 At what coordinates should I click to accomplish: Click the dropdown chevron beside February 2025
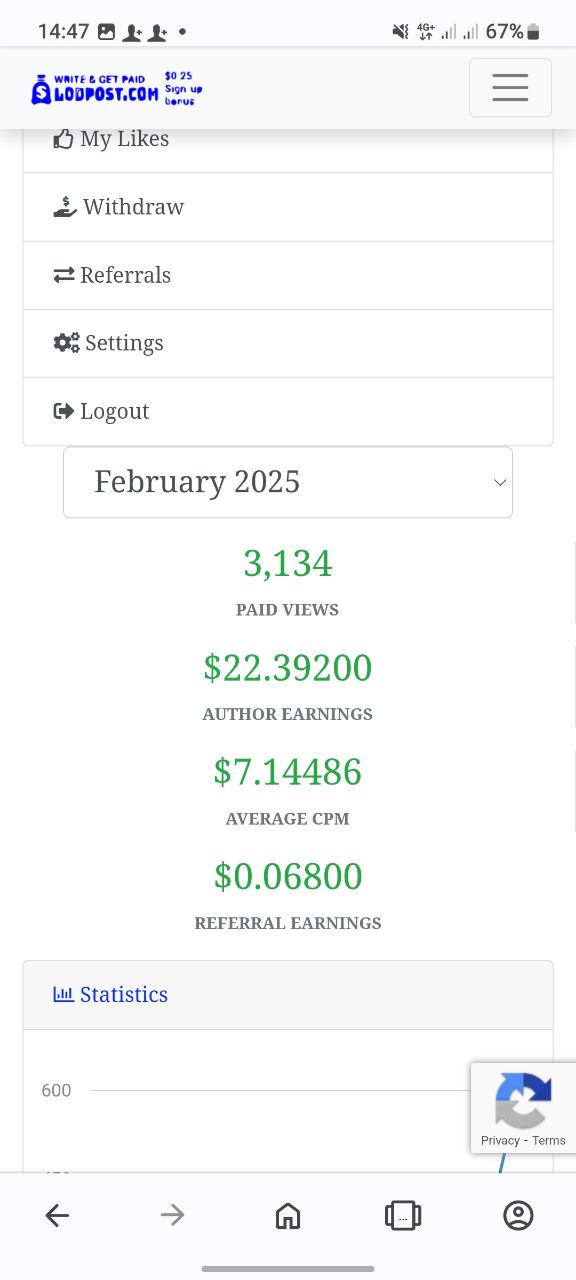(x=500, y=482)
